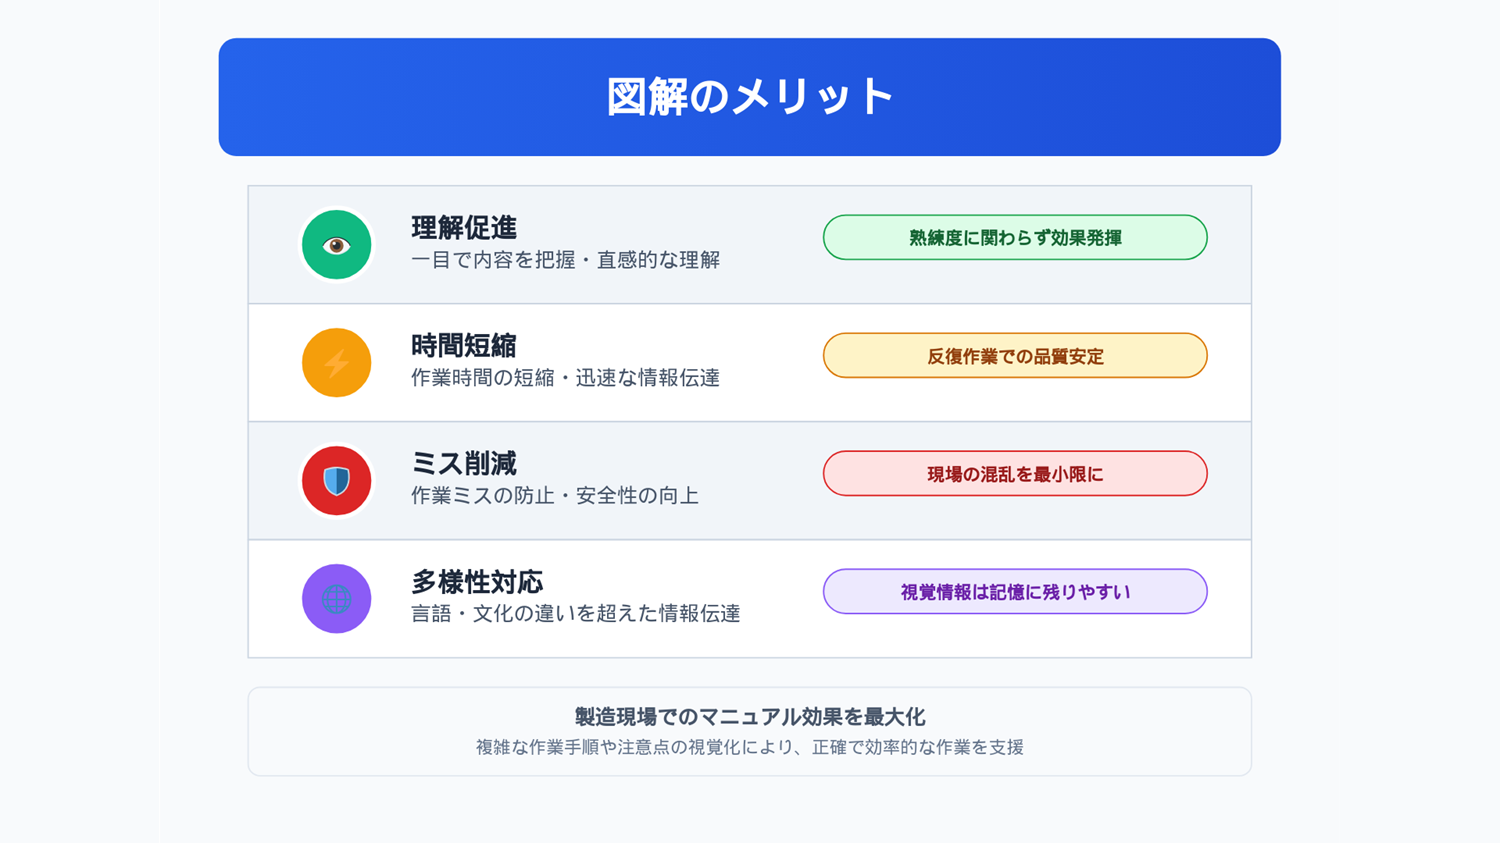Select the 時間短縮 heading
The image size is (1500, 843).
point(464,346)
